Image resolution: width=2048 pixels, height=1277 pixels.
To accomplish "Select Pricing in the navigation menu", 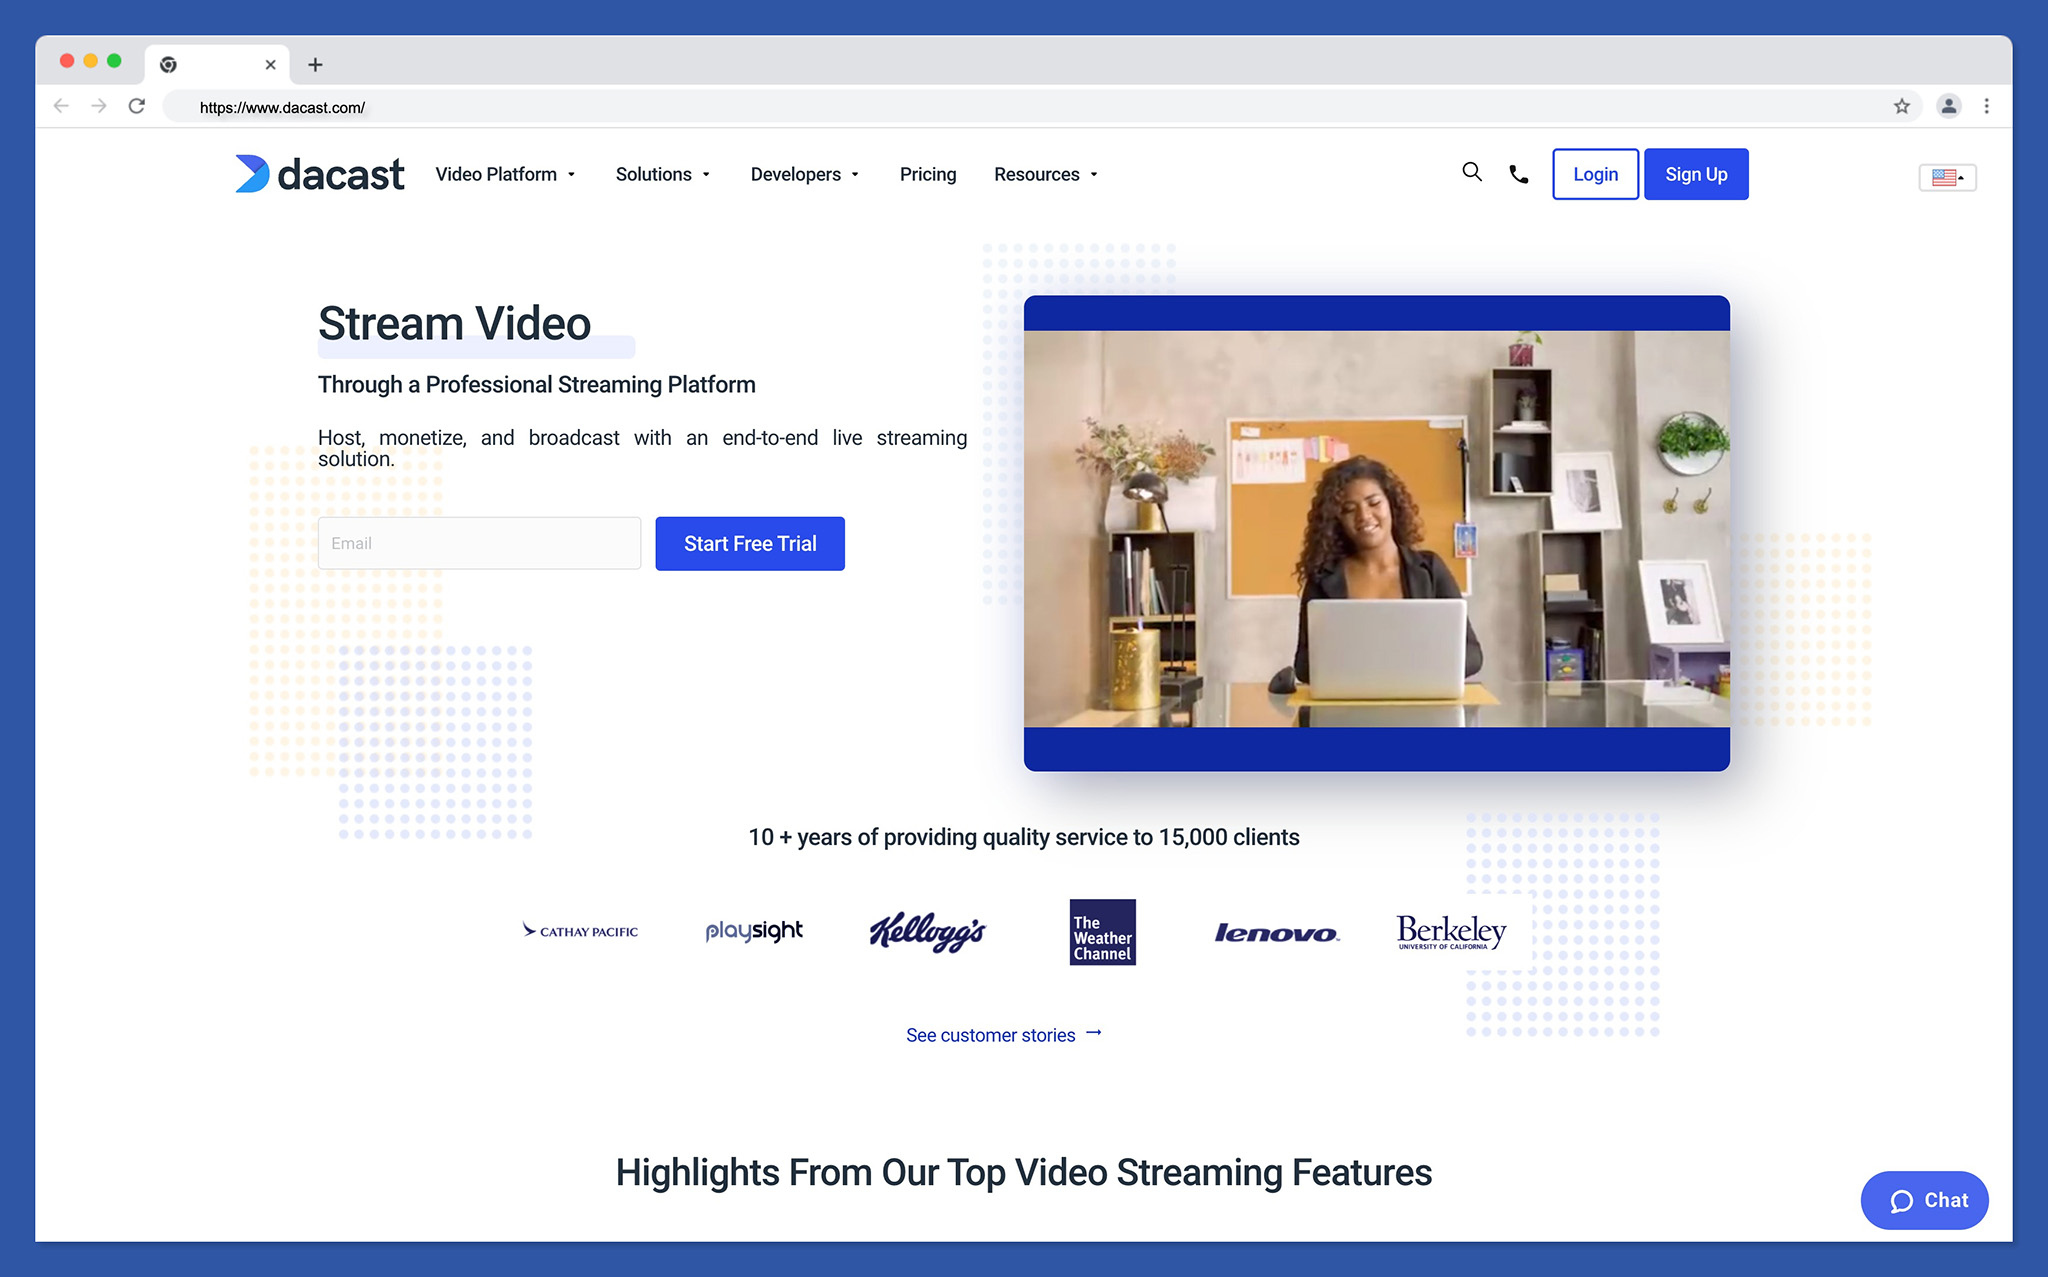I will tap(927, 174).
